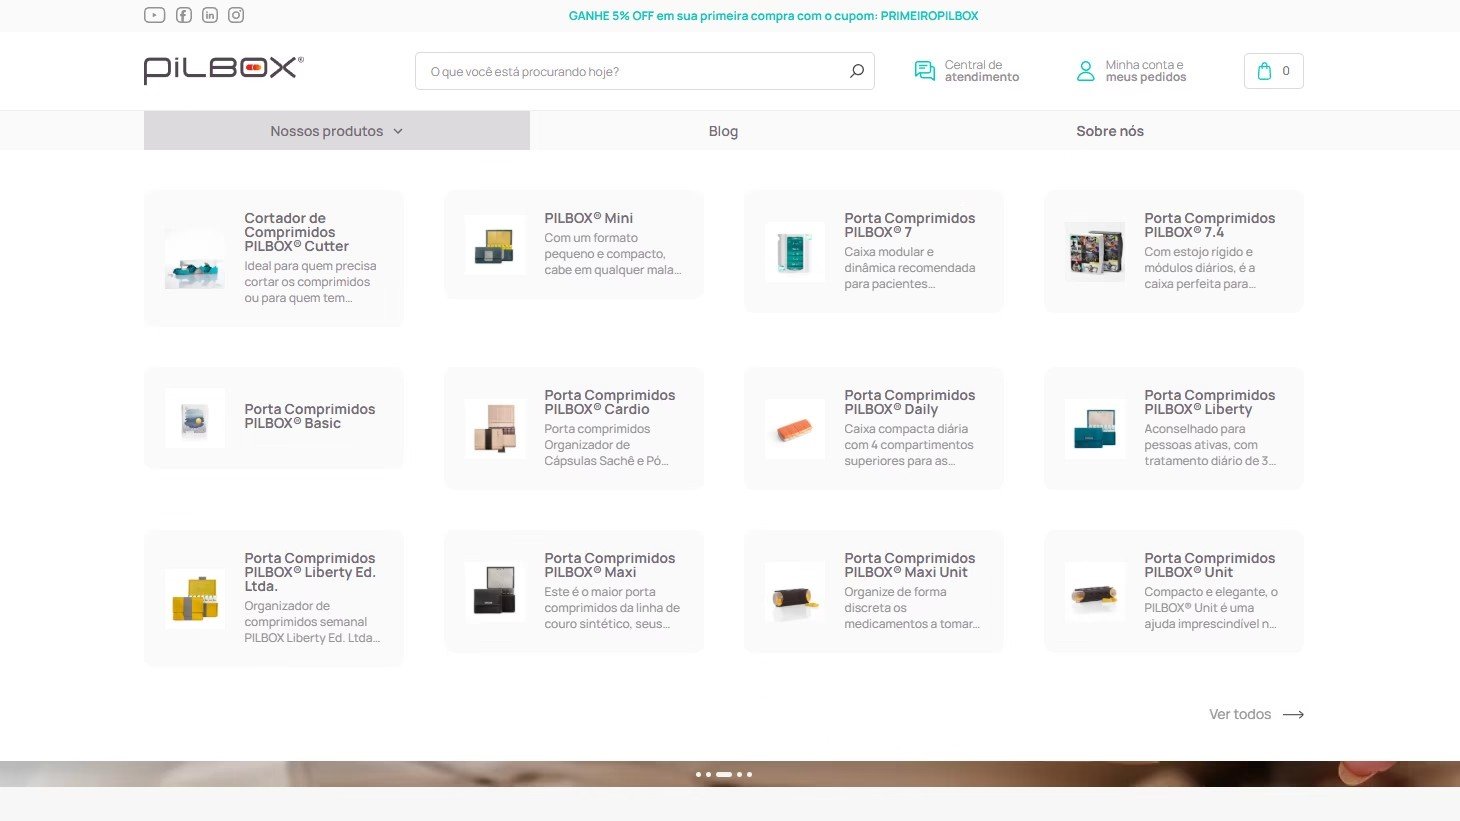Click the PILBOX logo
This screenshot has height=821, width=1460.
point(223,70)
